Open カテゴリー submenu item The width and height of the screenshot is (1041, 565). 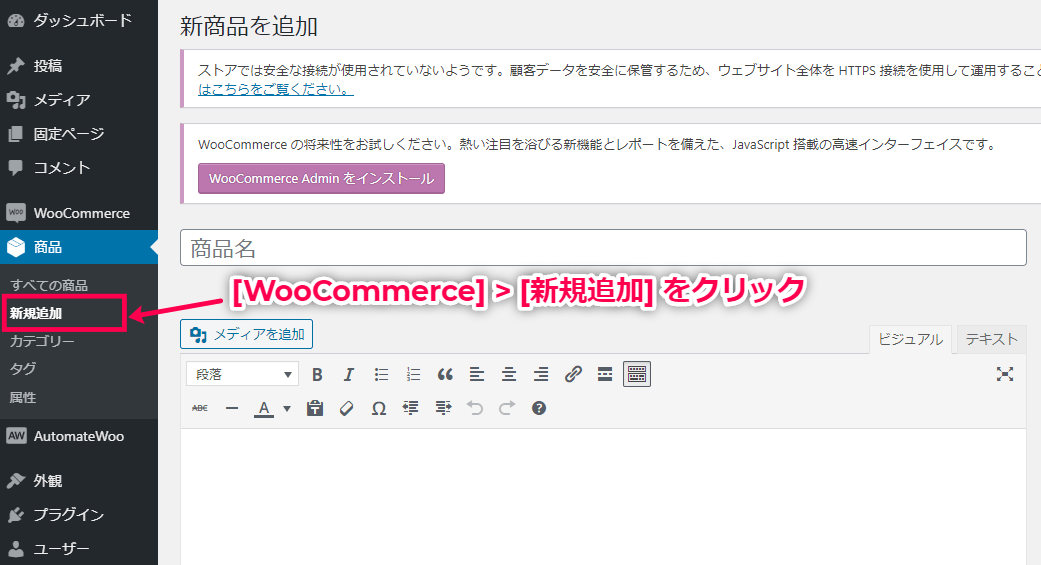42,341
